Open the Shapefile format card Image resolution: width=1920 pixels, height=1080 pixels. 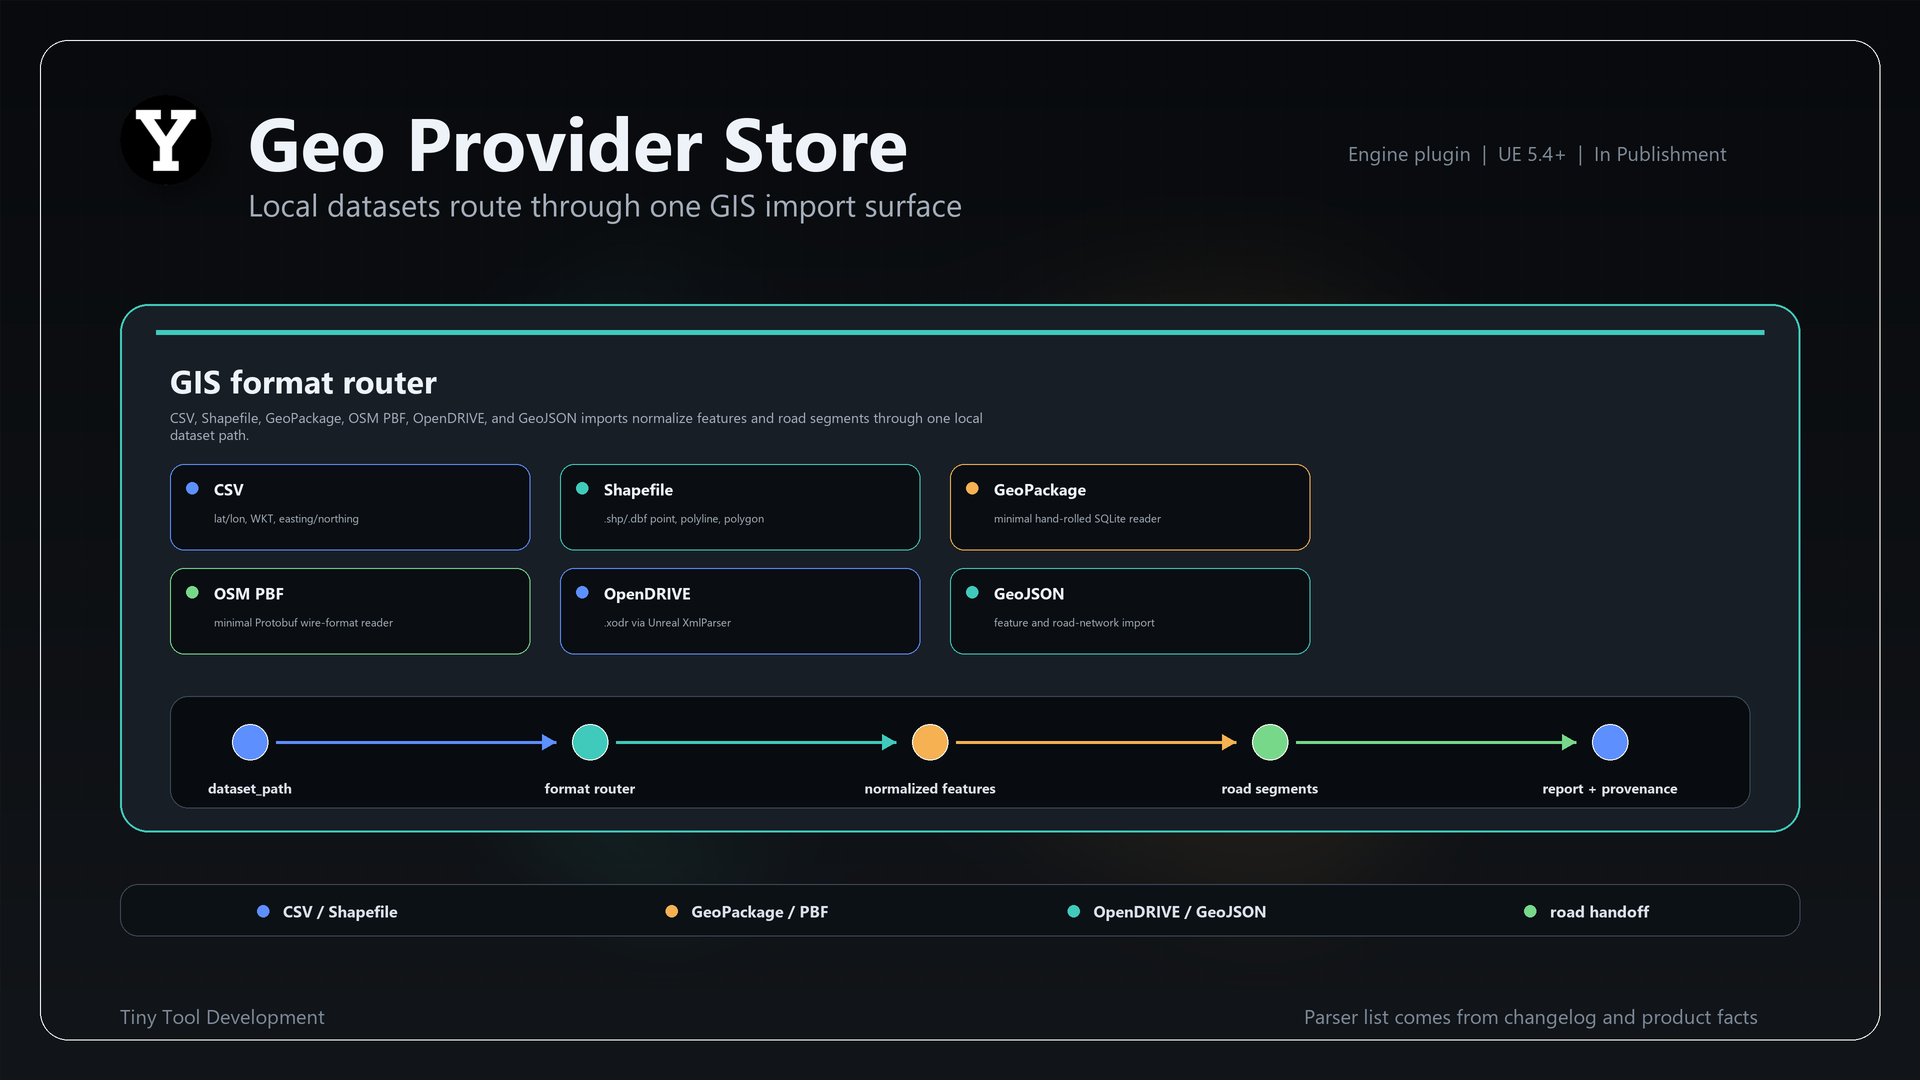(x=740, y=507)
